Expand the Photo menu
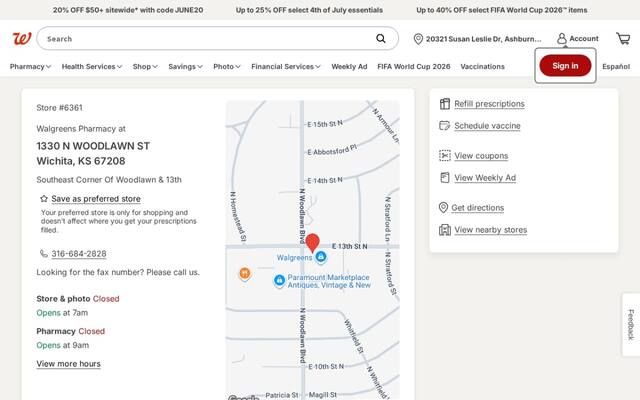 click(x=227, y=67)
